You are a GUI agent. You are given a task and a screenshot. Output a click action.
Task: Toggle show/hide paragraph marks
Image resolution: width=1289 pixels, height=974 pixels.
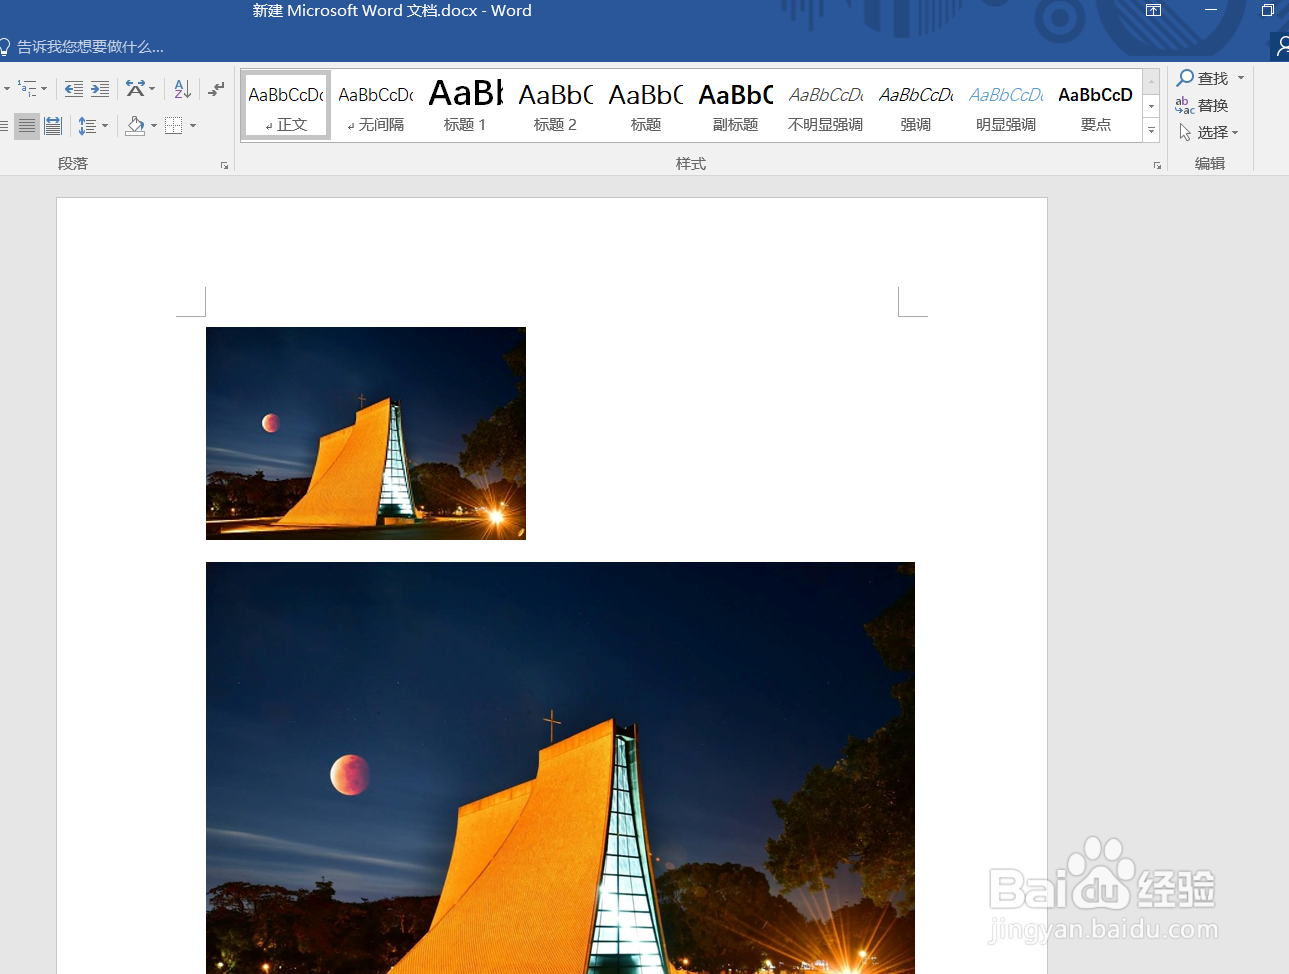click(216, 89)
